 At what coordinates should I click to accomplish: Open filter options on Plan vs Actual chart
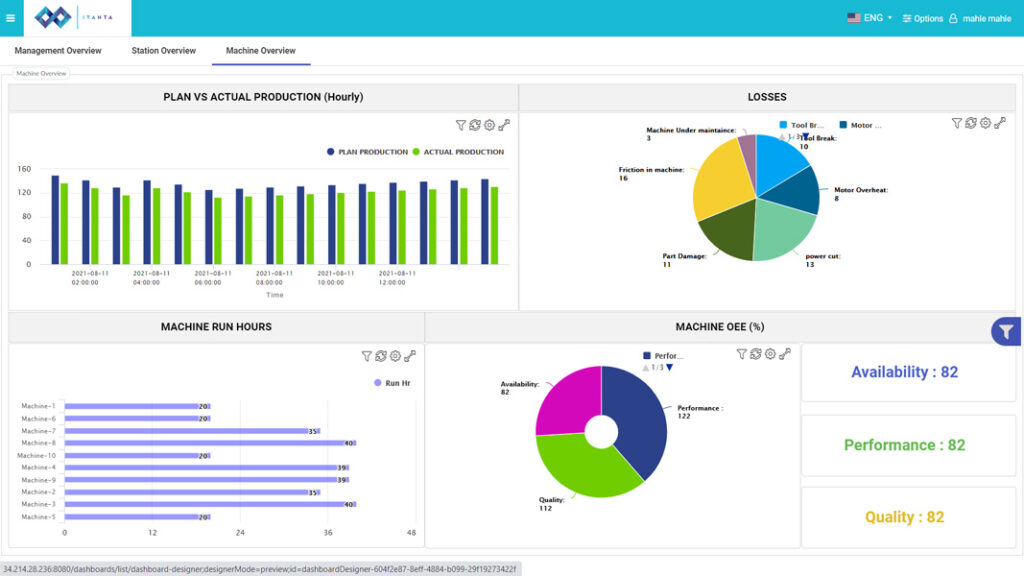460,125
